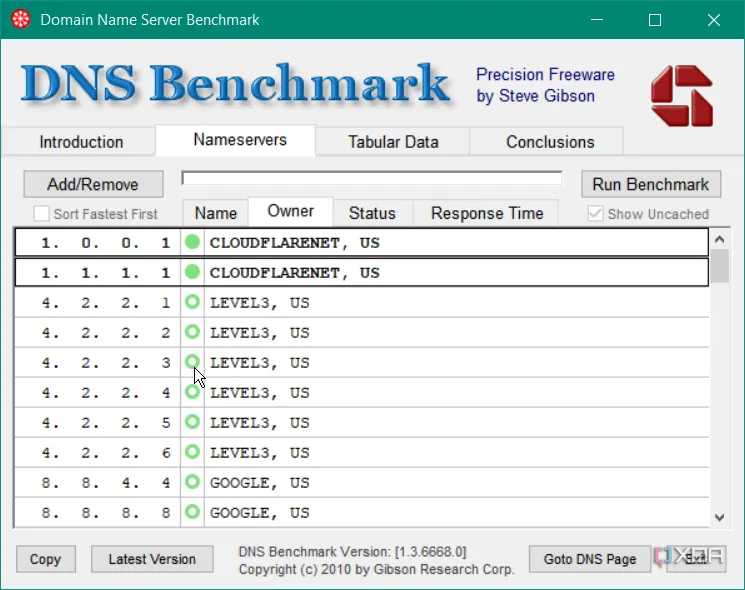
Task: Select the 1.1.1.1 IP address cell
Action: click(98, 273)
